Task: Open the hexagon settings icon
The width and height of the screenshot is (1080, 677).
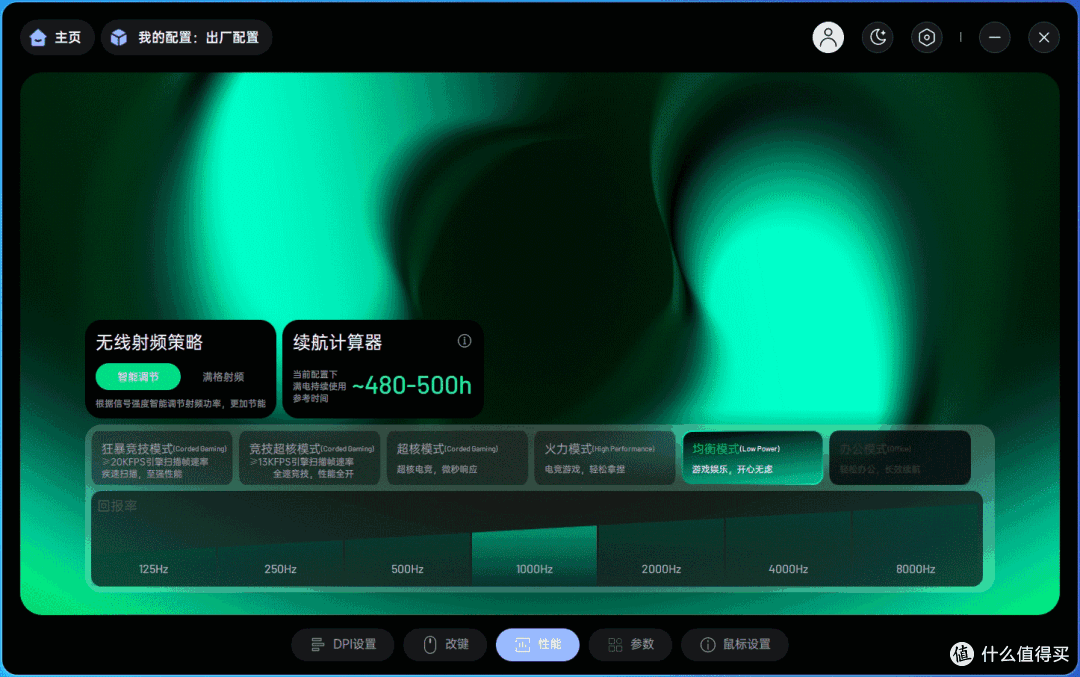Action: [926, 37]
